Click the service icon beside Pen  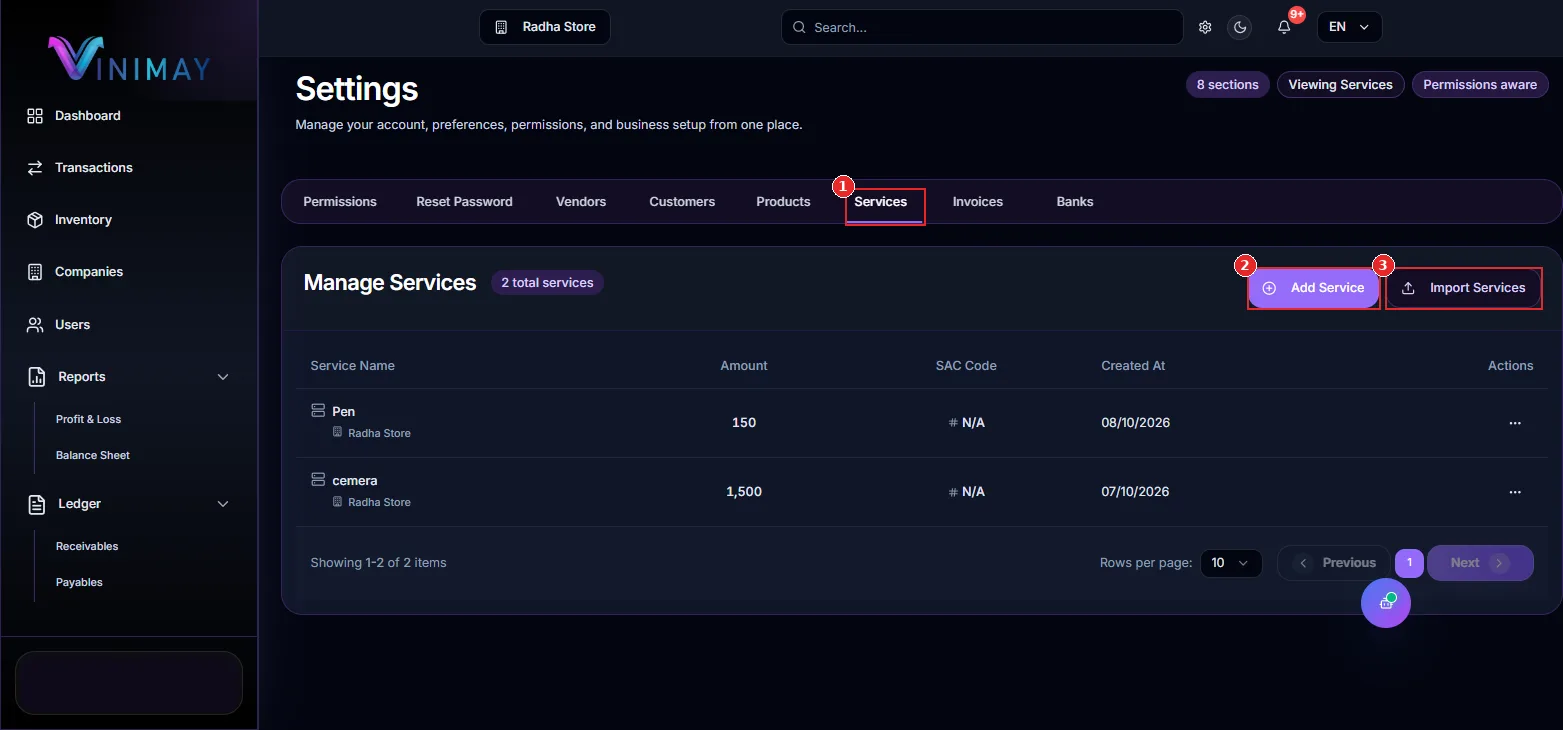point(318,411)
